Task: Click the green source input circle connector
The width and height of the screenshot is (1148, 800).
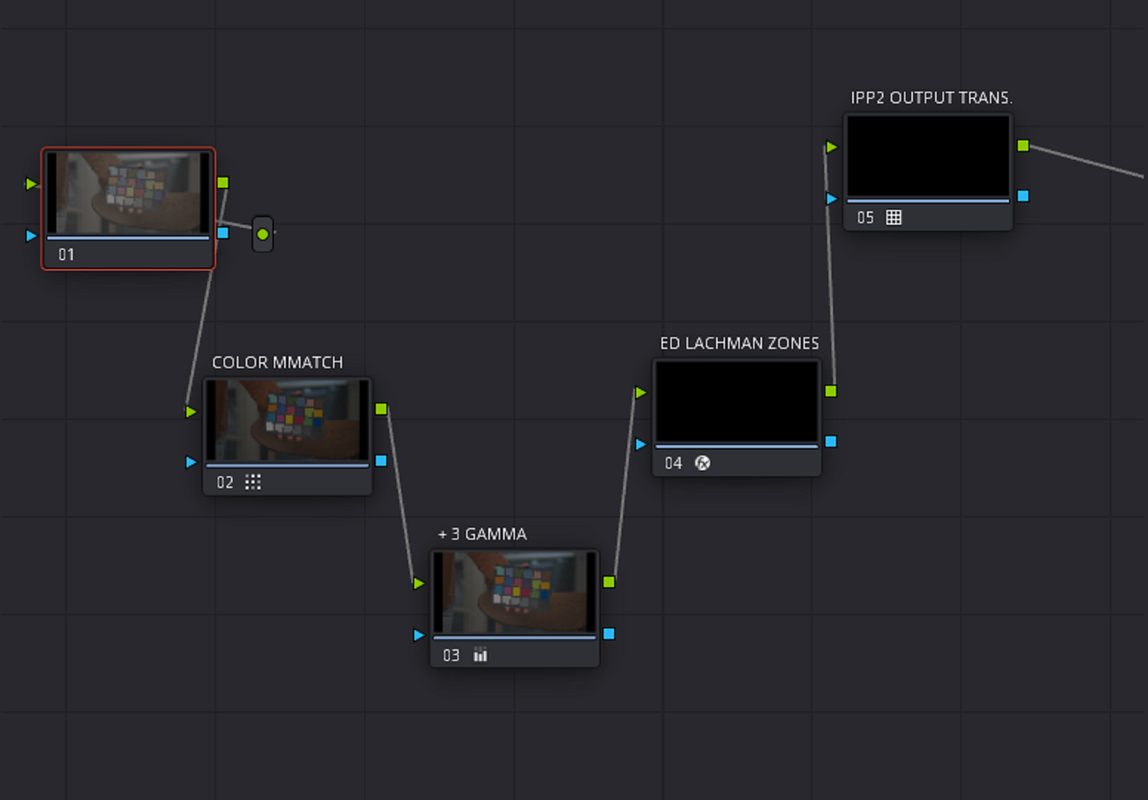Action: [x=263, y=234]
